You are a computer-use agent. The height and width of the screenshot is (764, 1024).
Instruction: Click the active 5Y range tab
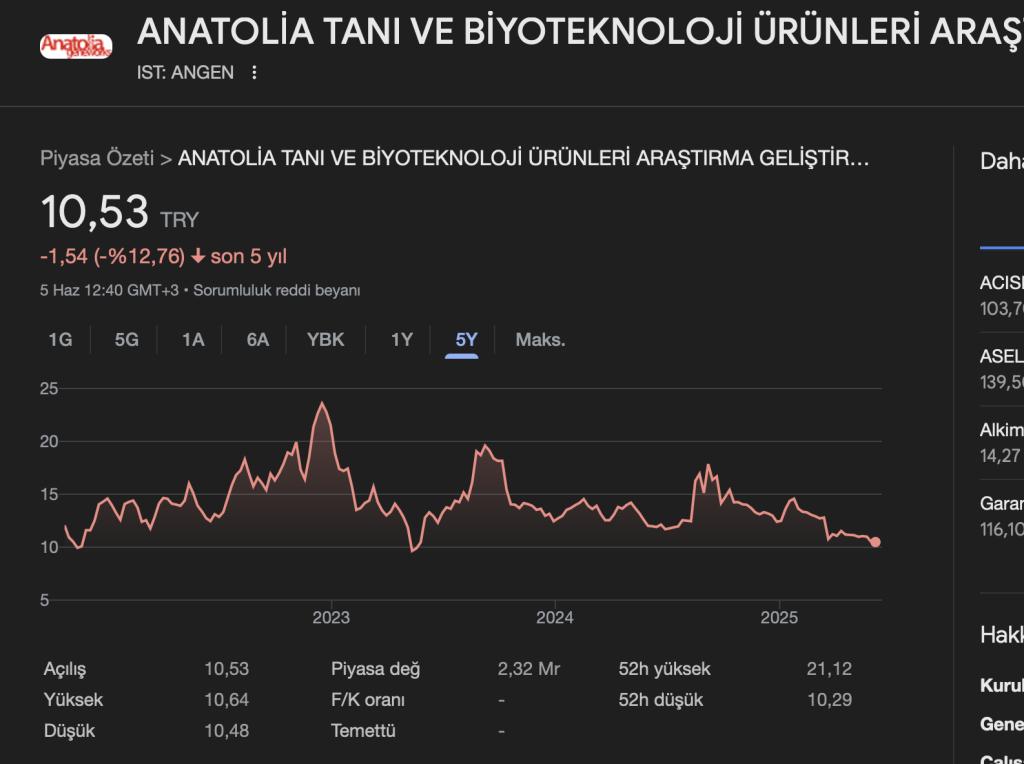466,340
